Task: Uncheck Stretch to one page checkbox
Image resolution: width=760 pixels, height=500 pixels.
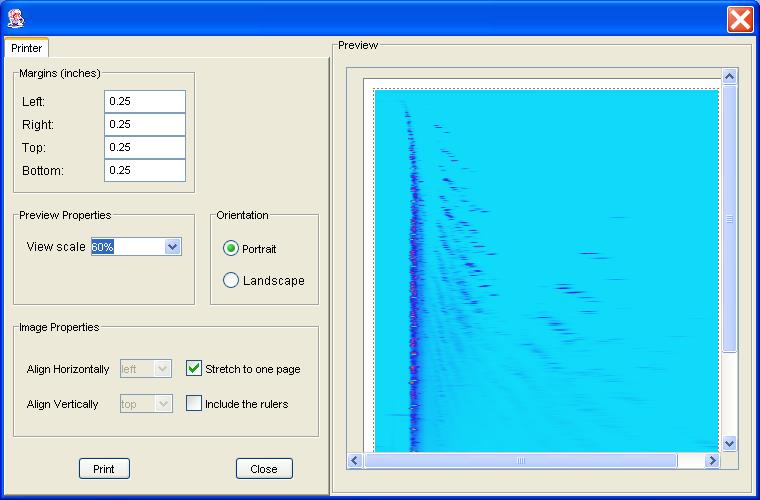Action: (194, 369)
